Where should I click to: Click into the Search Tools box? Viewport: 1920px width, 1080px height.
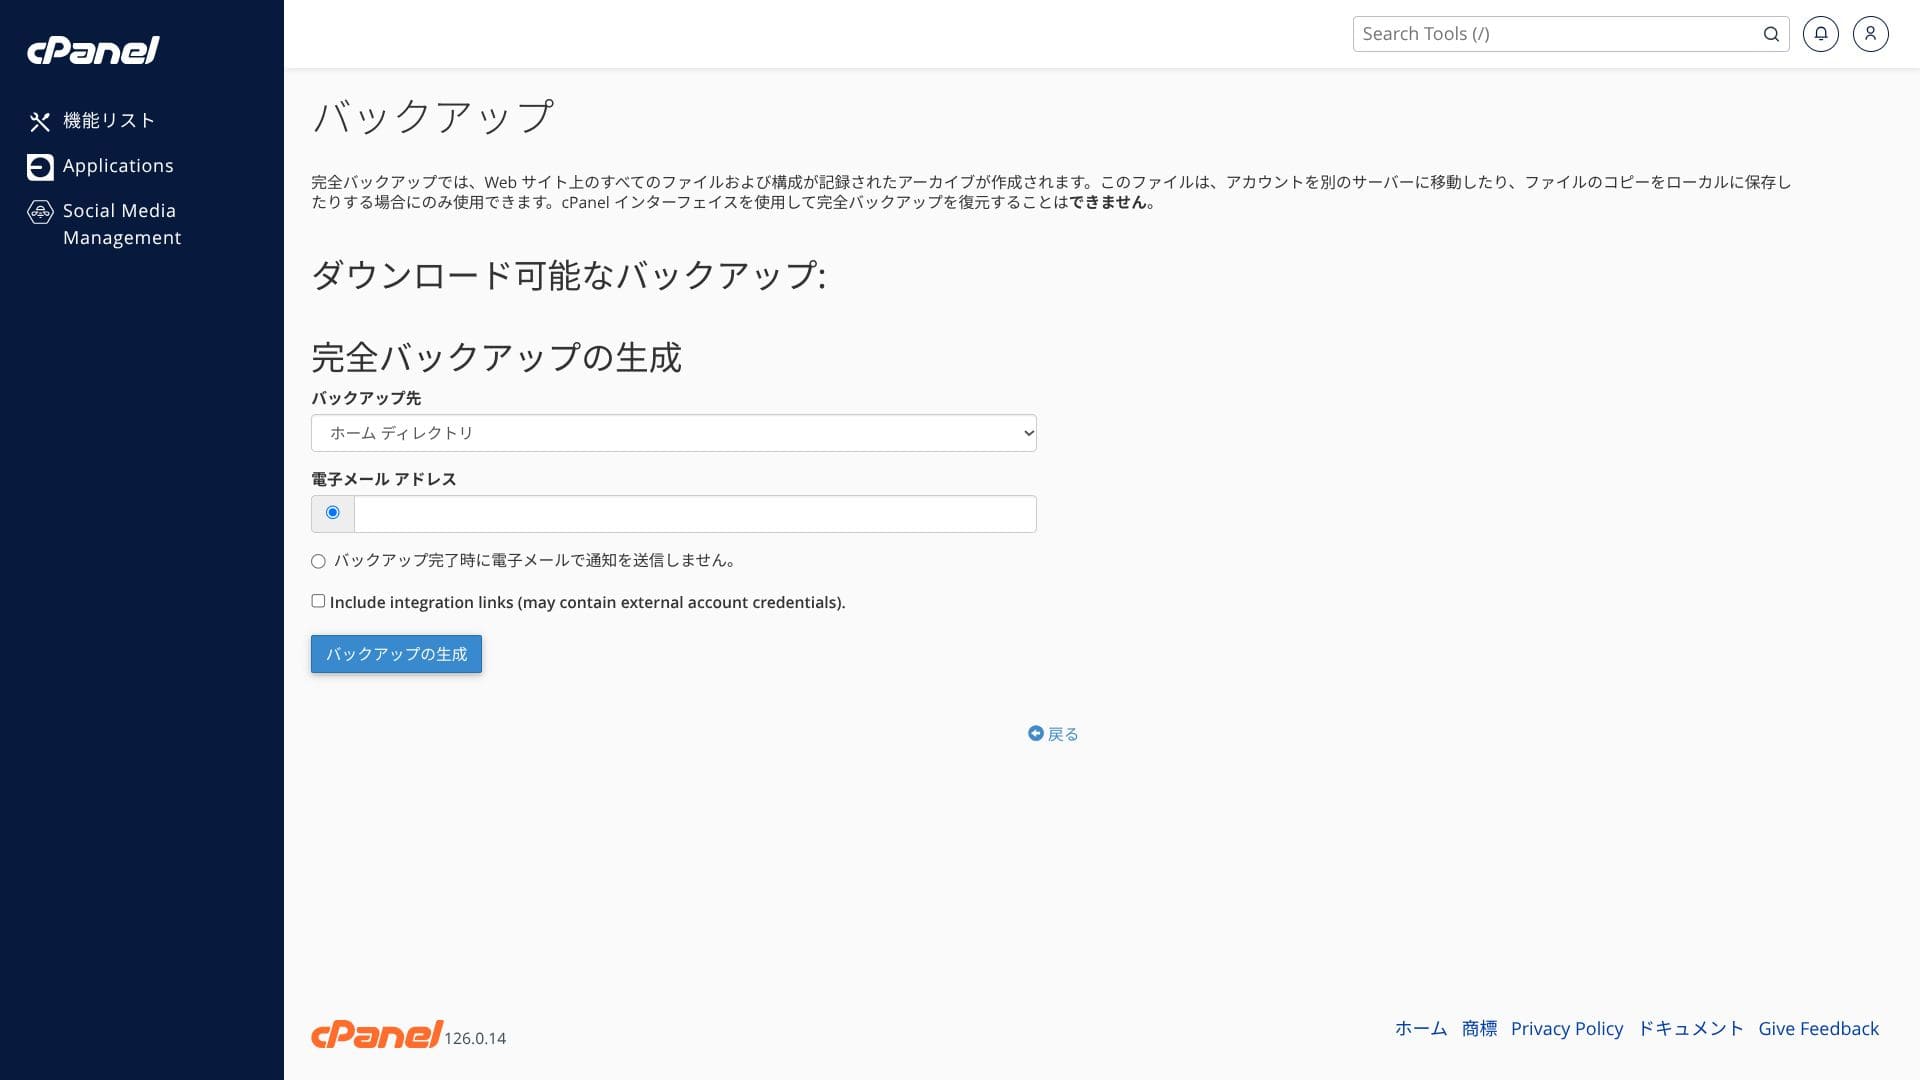pos(1555,34)
